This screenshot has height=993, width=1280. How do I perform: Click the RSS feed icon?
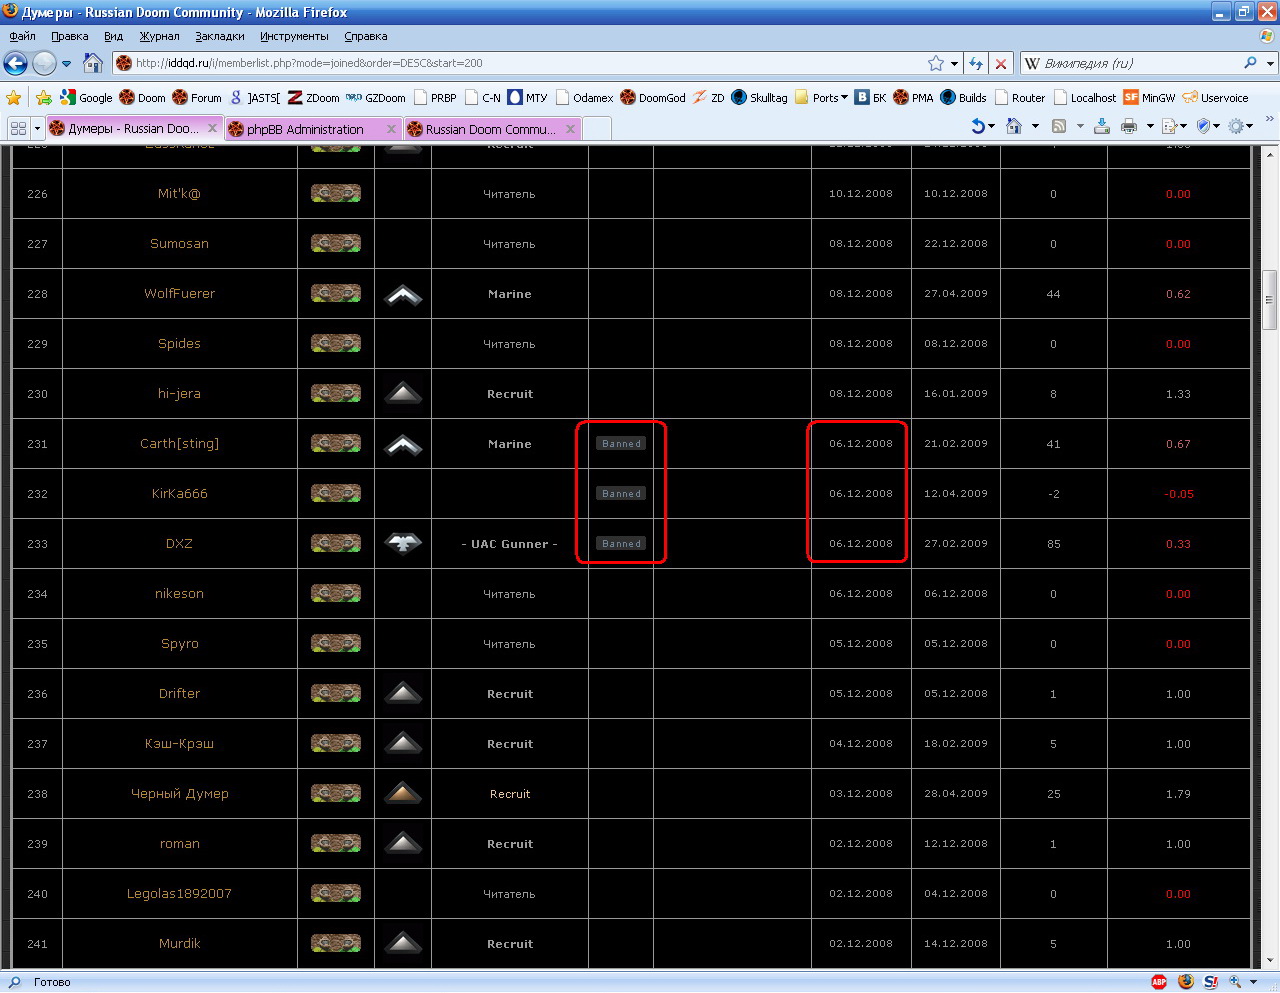tap(1059, 126)
